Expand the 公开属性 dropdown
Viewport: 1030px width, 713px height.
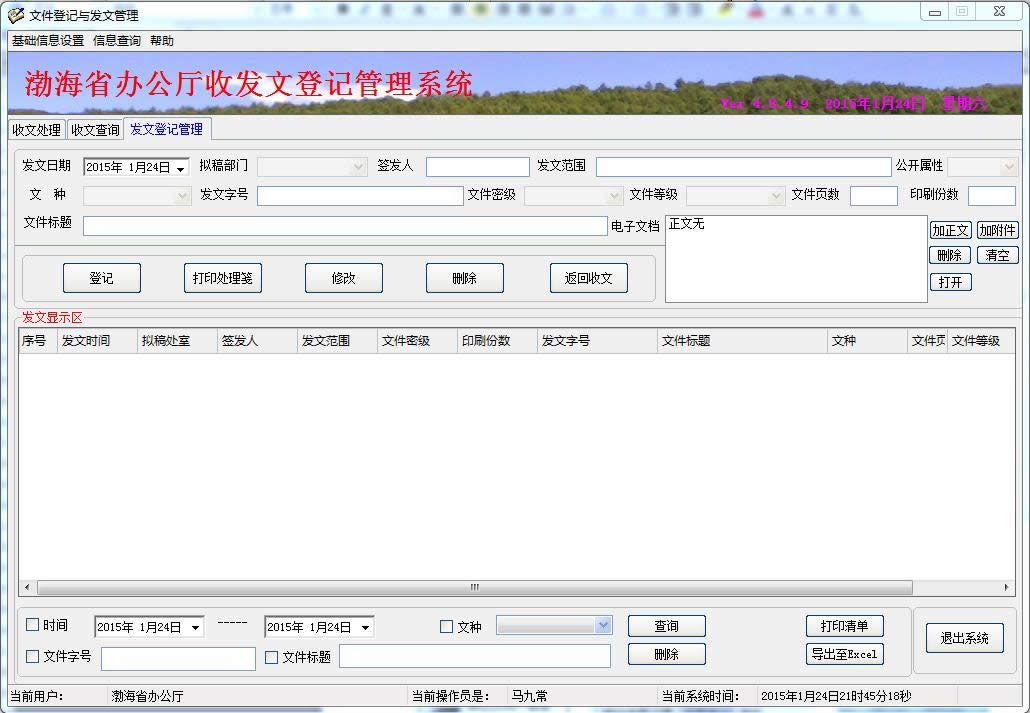click(1008, 167)
